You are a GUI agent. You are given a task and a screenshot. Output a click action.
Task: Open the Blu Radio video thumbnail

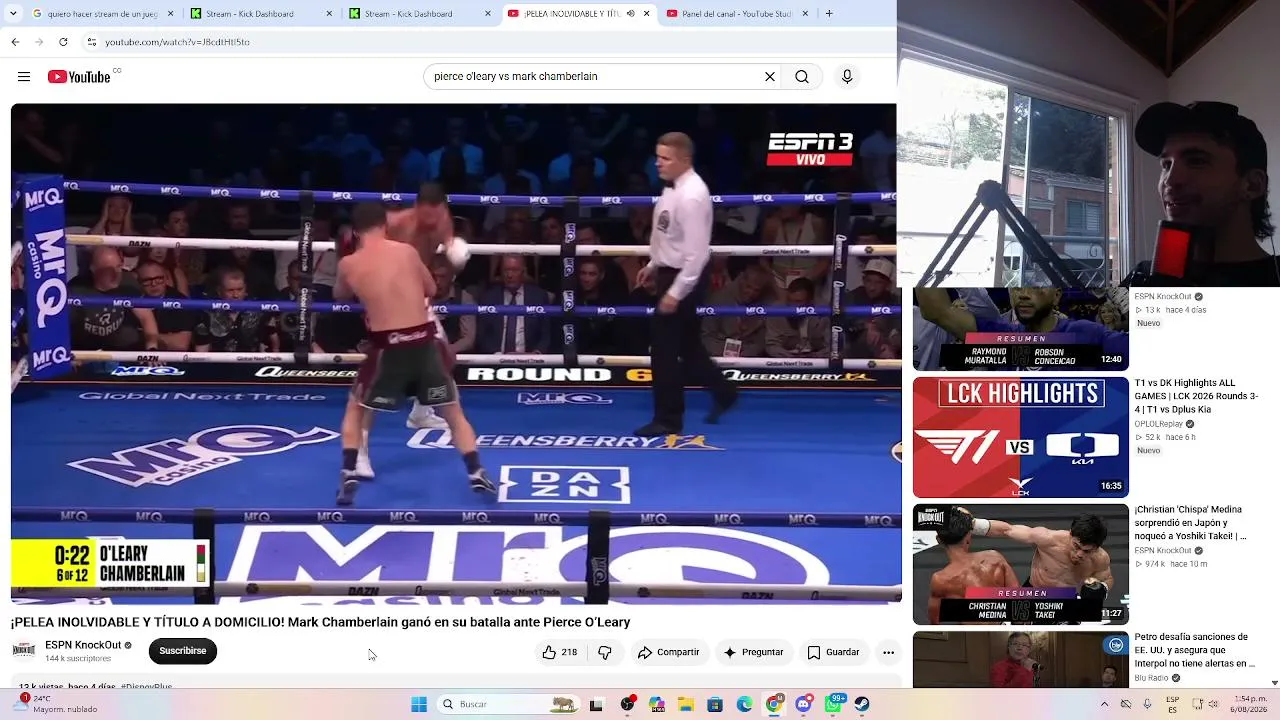[x=1020, y=660]
